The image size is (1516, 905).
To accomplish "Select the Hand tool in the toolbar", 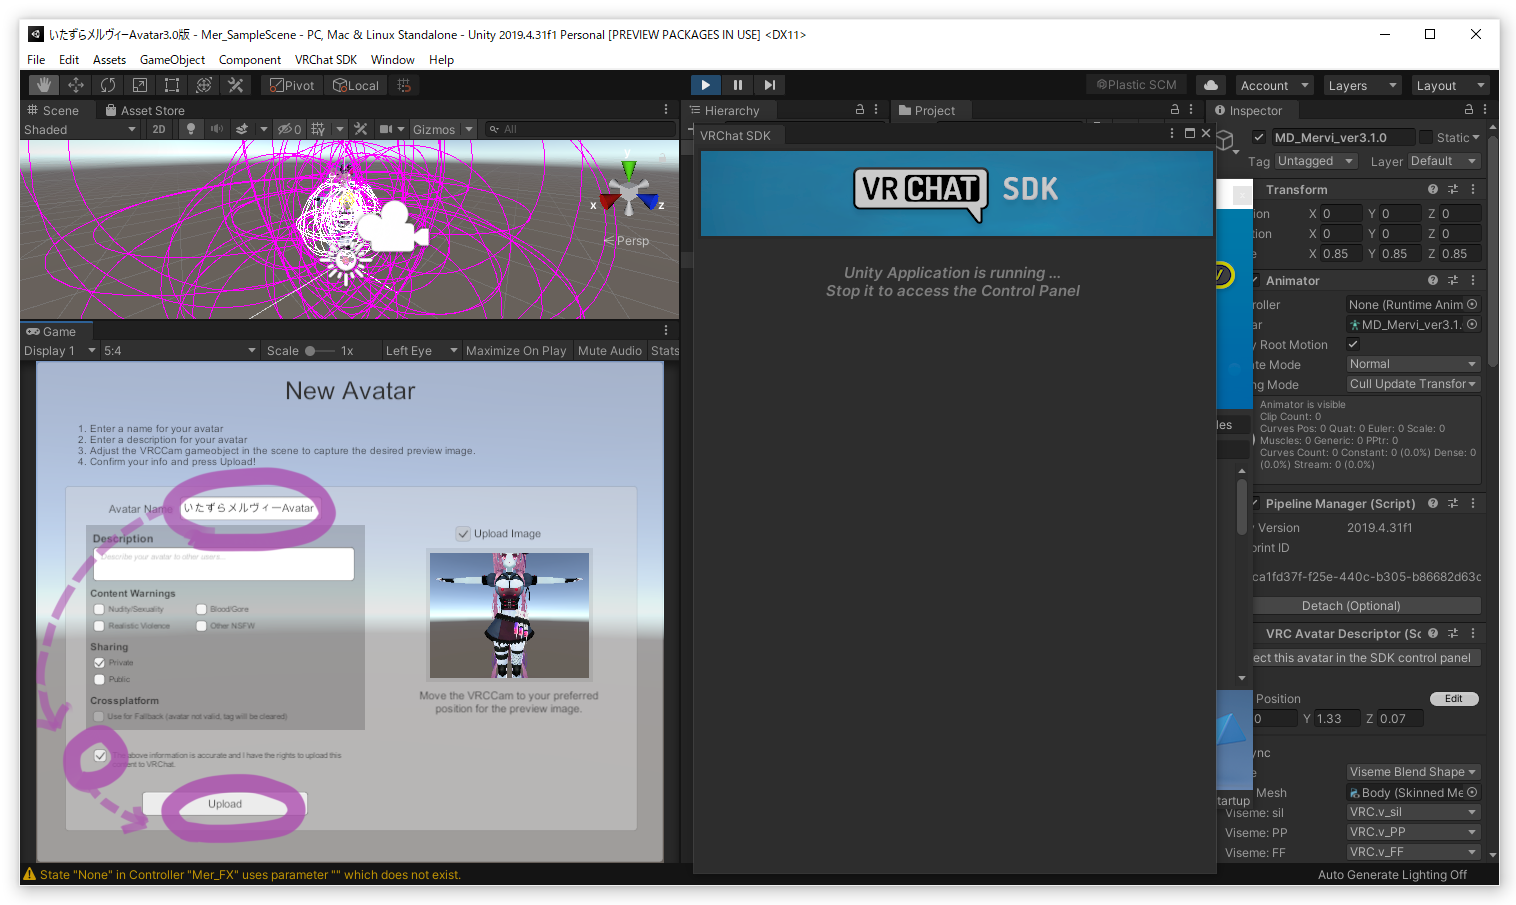I will coord(44,85).
